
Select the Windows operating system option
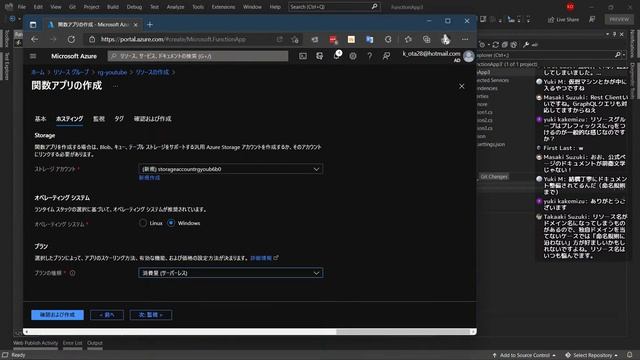click(171, 223)
